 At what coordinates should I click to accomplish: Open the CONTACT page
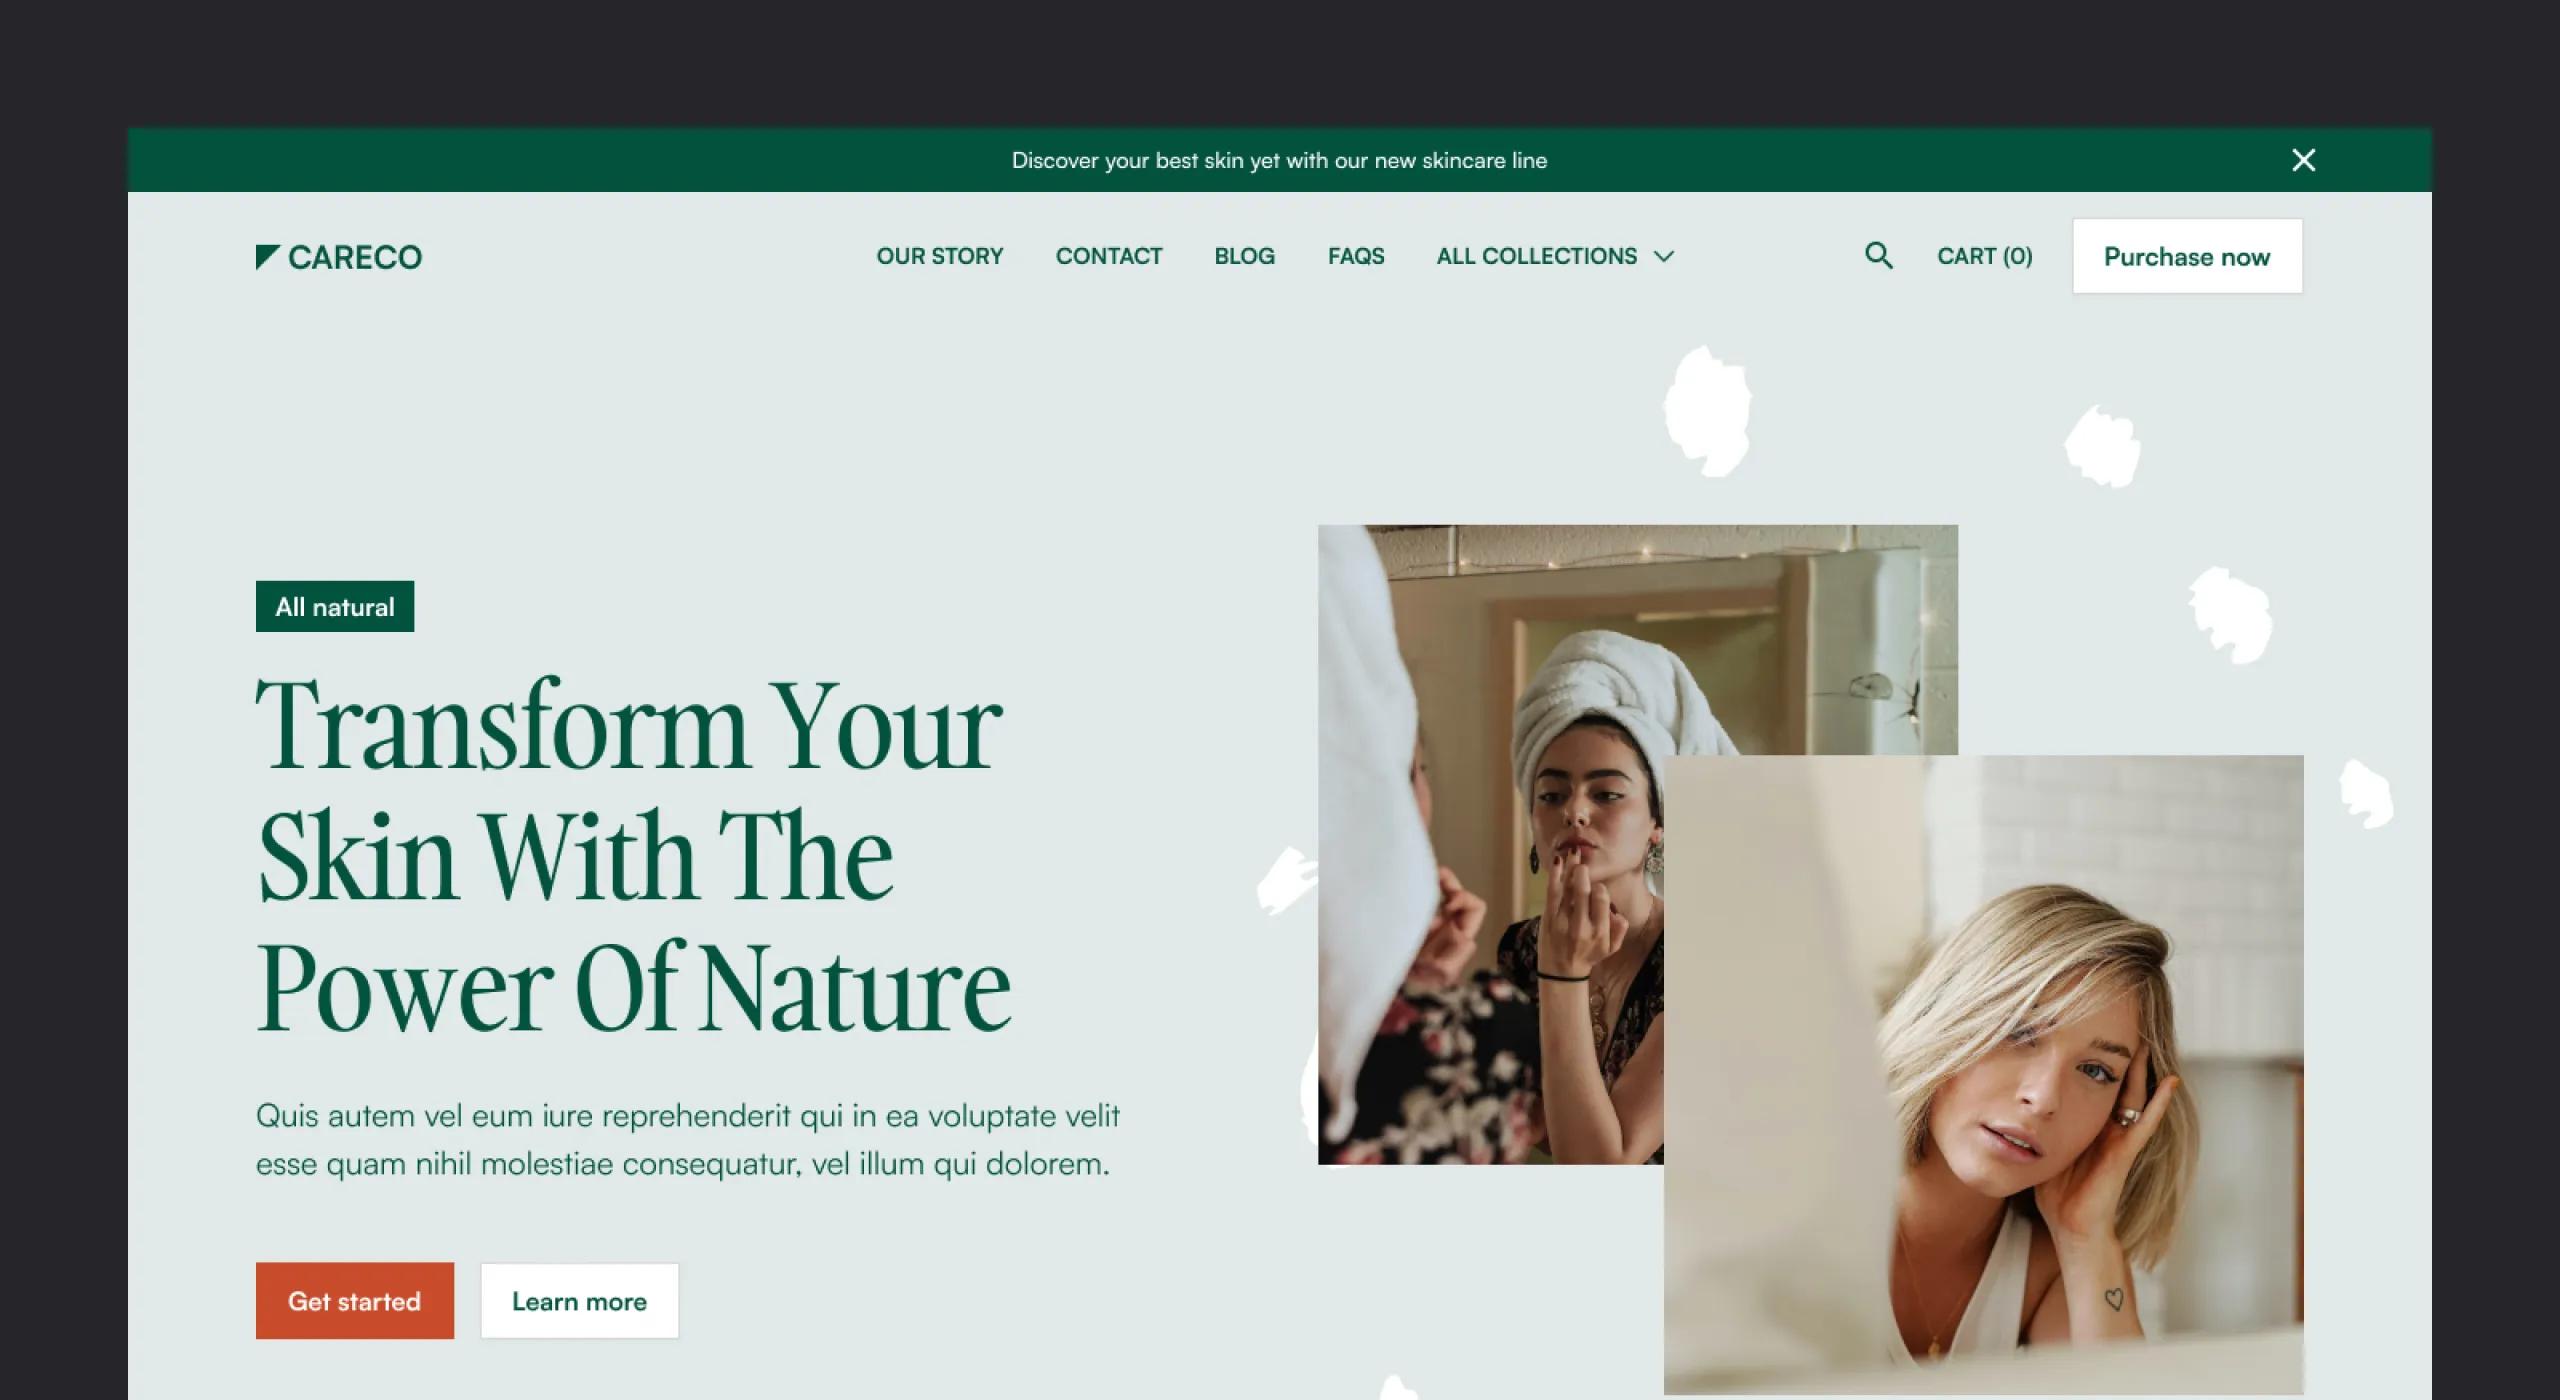1109,256
